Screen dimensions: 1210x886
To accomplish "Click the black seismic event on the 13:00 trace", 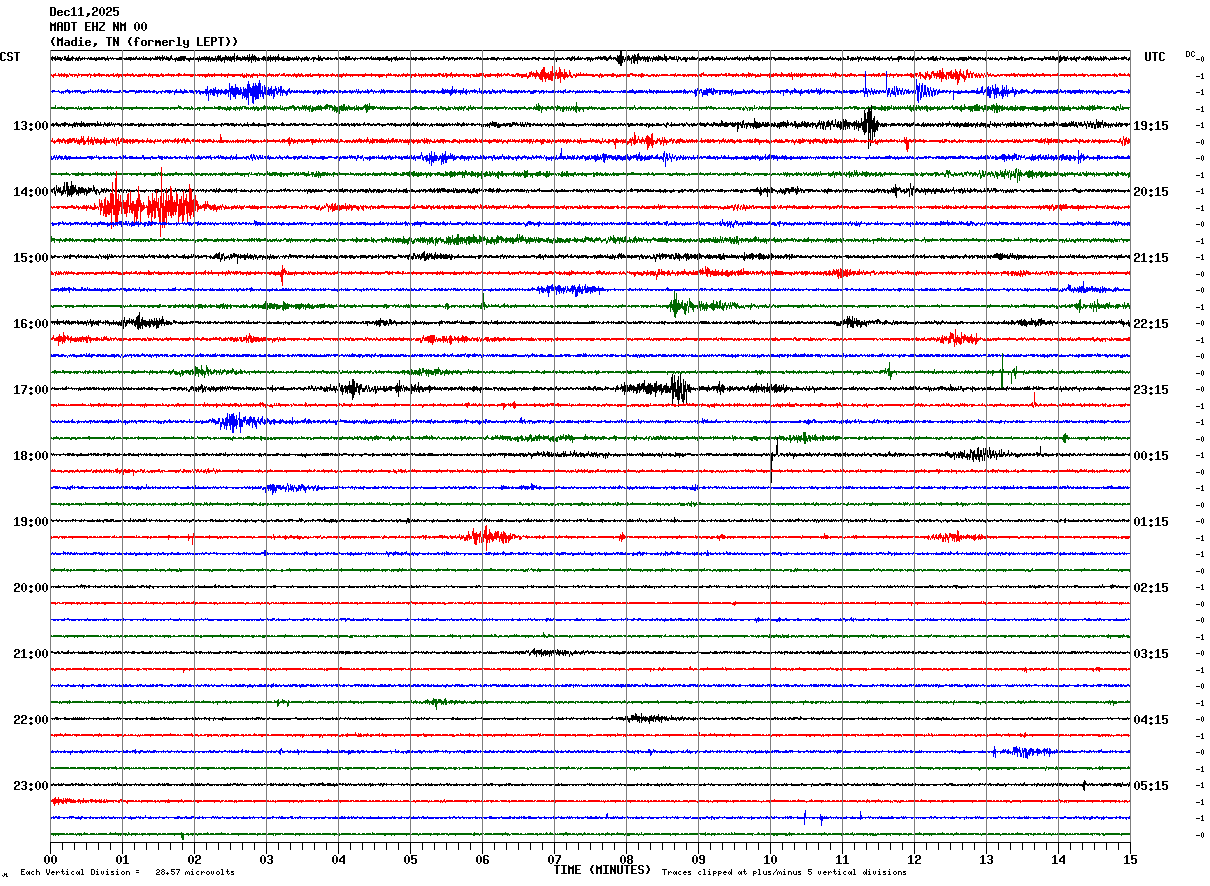I will (x=869, y=124).
